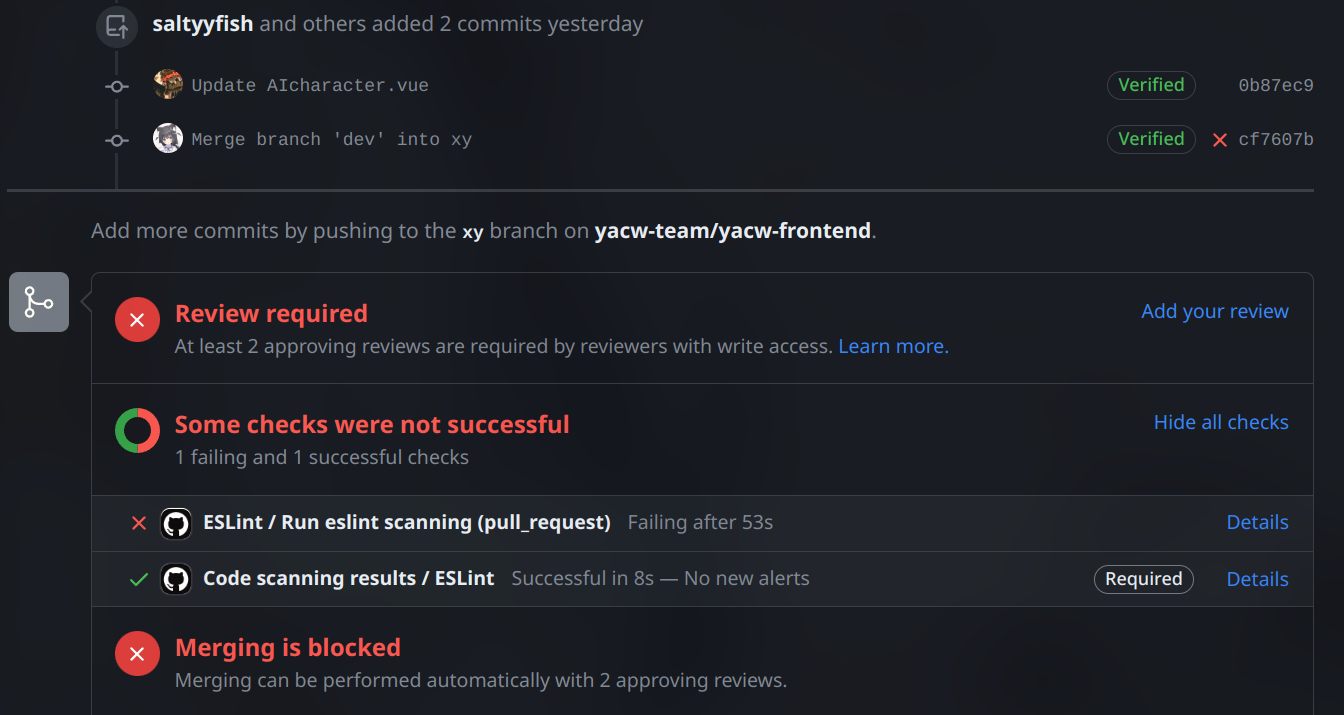1344x715 pixels.
Task: Click the git merge icon box
Action: pyautogui.click(x=39, y=302)
